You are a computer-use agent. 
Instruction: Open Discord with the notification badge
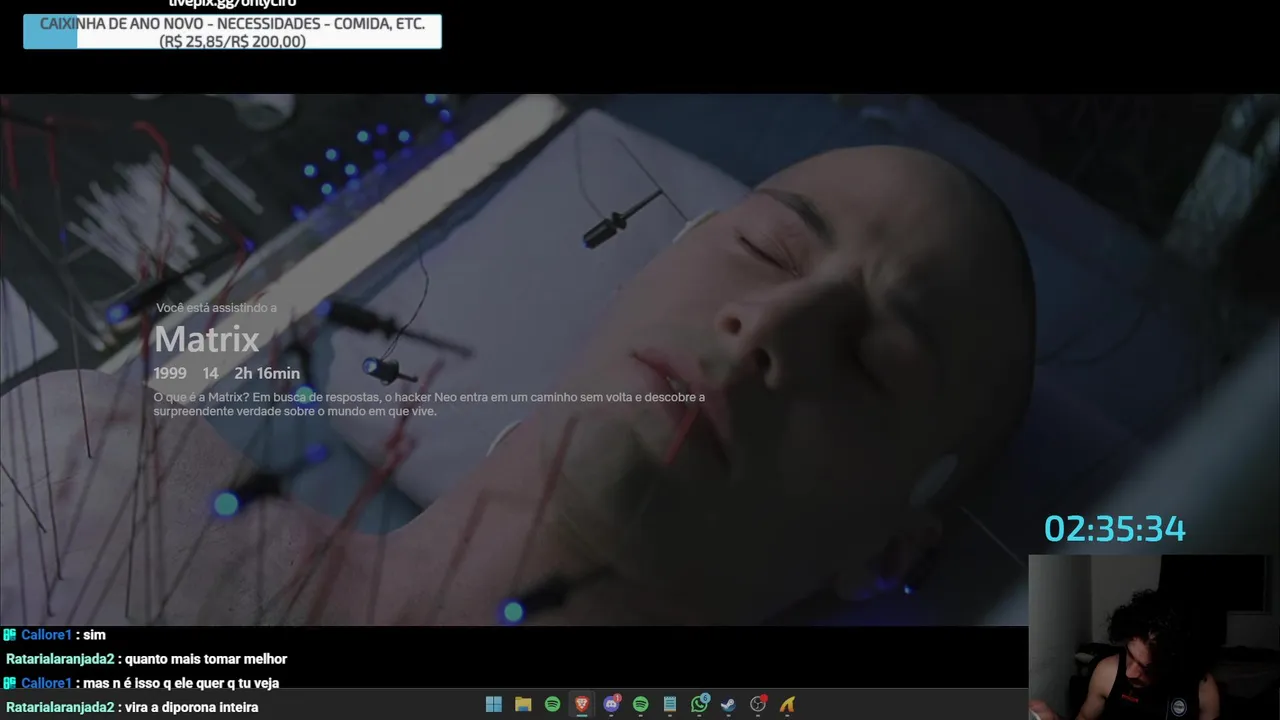coord(611,704)
